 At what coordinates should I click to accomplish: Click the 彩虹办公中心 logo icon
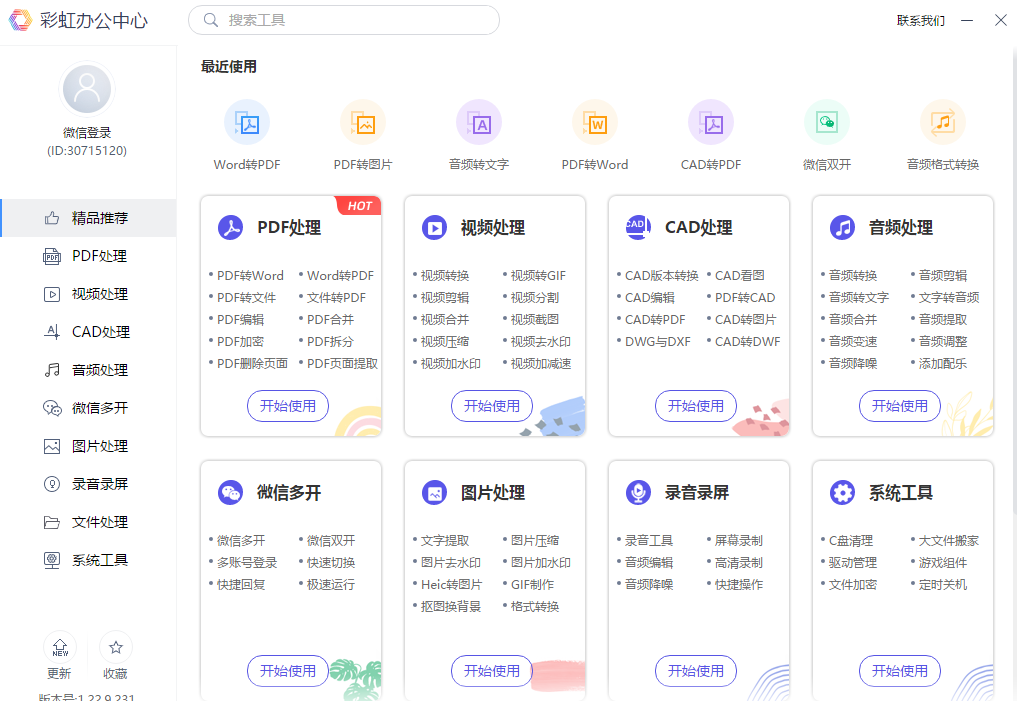(20, 20)
